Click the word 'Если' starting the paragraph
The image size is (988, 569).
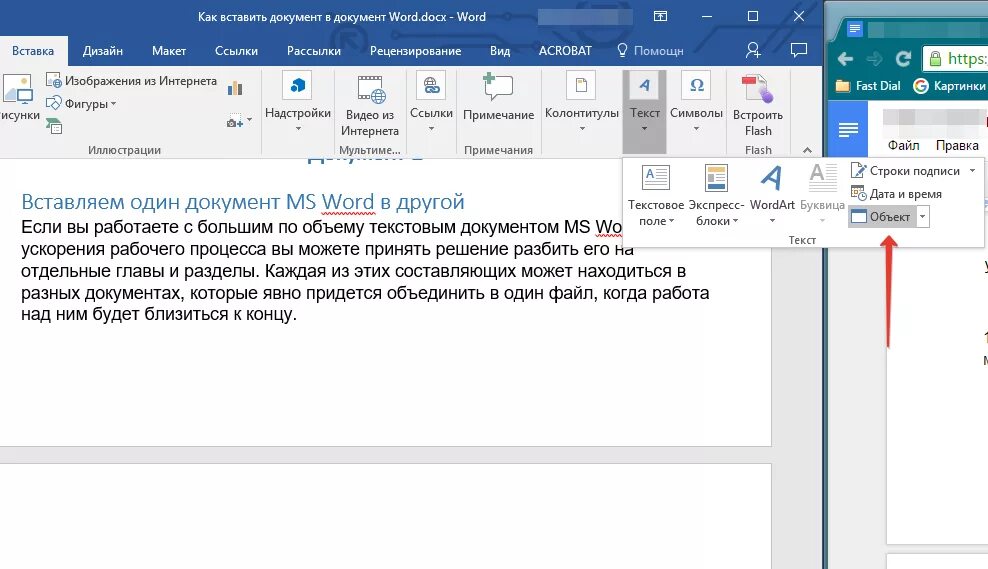(x=41, y=227)
